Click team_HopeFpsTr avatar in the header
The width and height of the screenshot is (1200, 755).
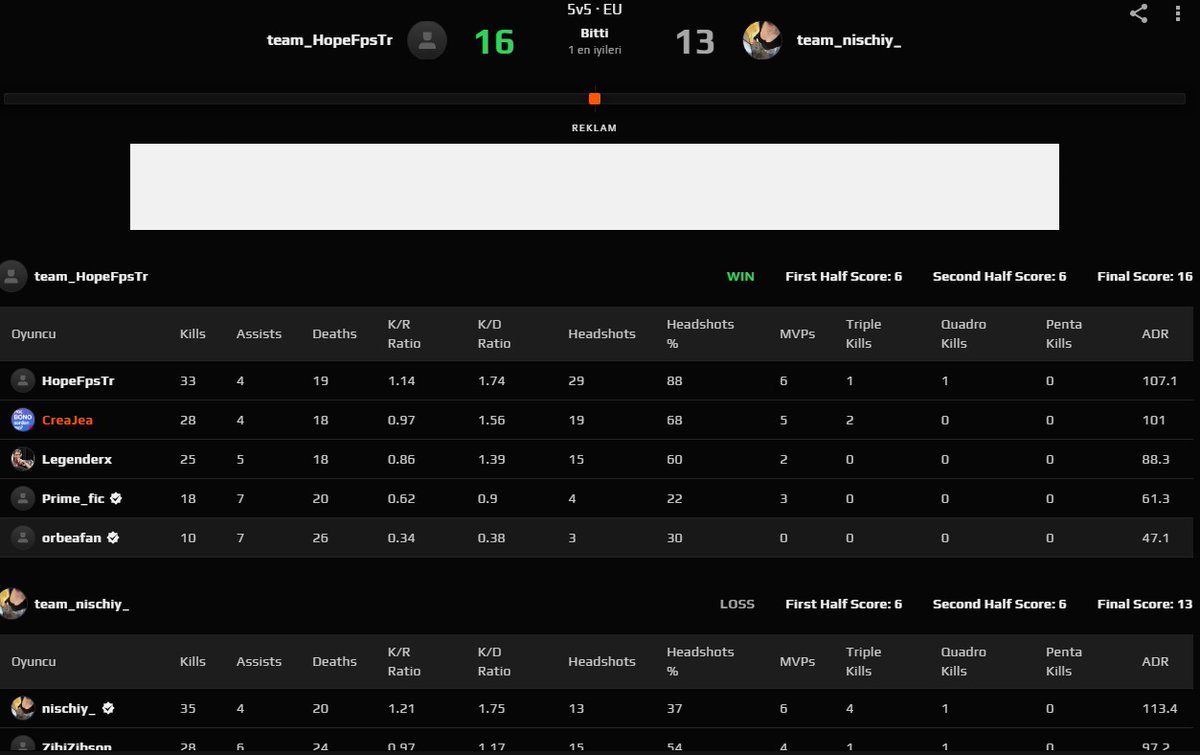point(427,41)
